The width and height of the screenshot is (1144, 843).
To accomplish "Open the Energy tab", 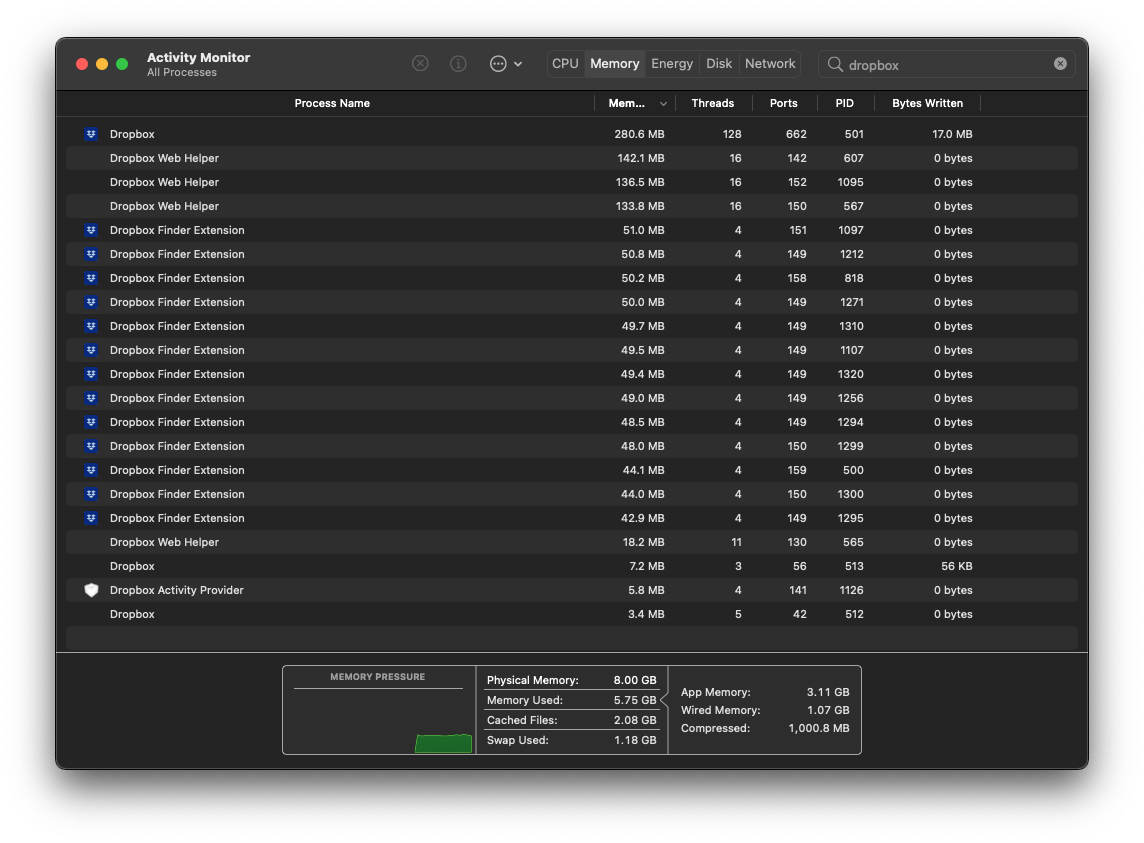I will tap(672, 63).
